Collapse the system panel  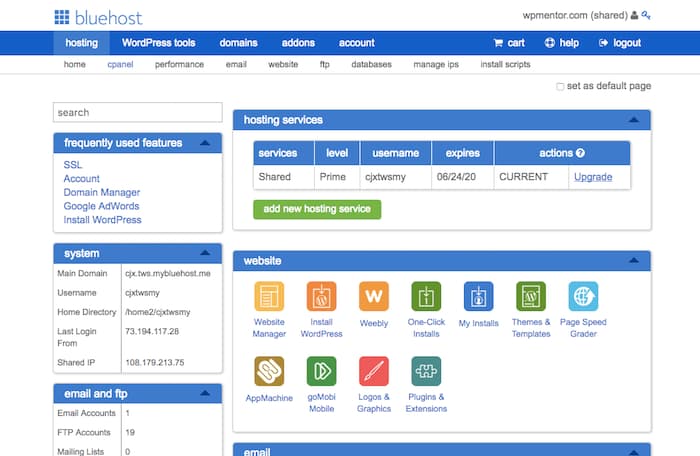205,253
